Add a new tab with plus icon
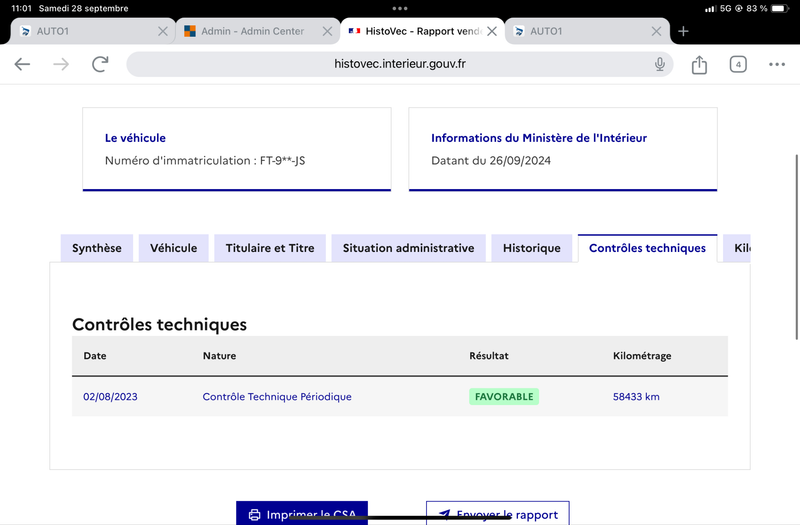This screenshot has width=800, height=525. [x=683, y=31]
